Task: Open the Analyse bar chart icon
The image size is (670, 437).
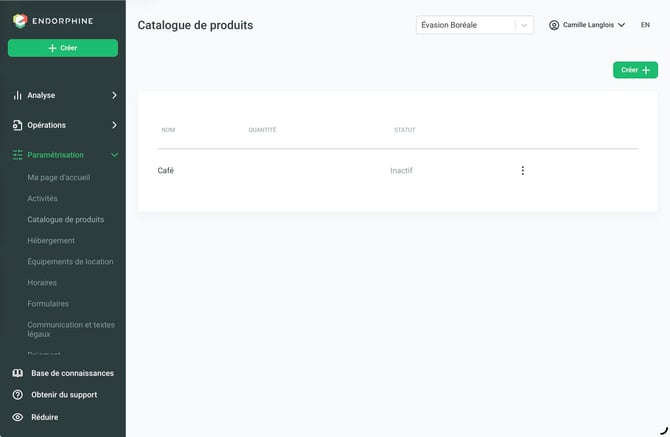Action: tap(17, 95)
